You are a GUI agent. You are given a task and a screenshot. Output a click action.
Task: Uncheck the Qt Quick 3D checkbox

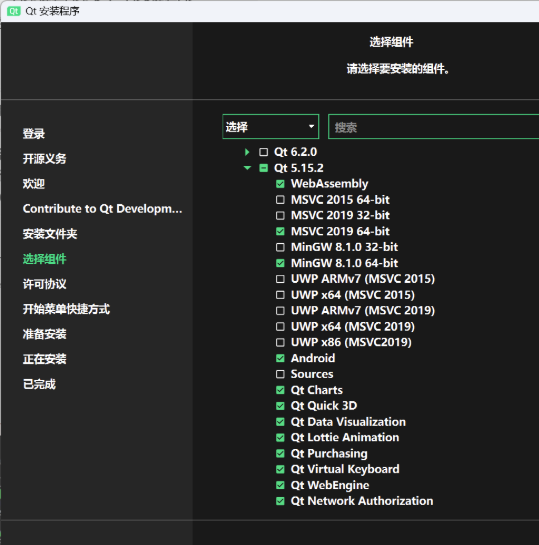[280, 406]
